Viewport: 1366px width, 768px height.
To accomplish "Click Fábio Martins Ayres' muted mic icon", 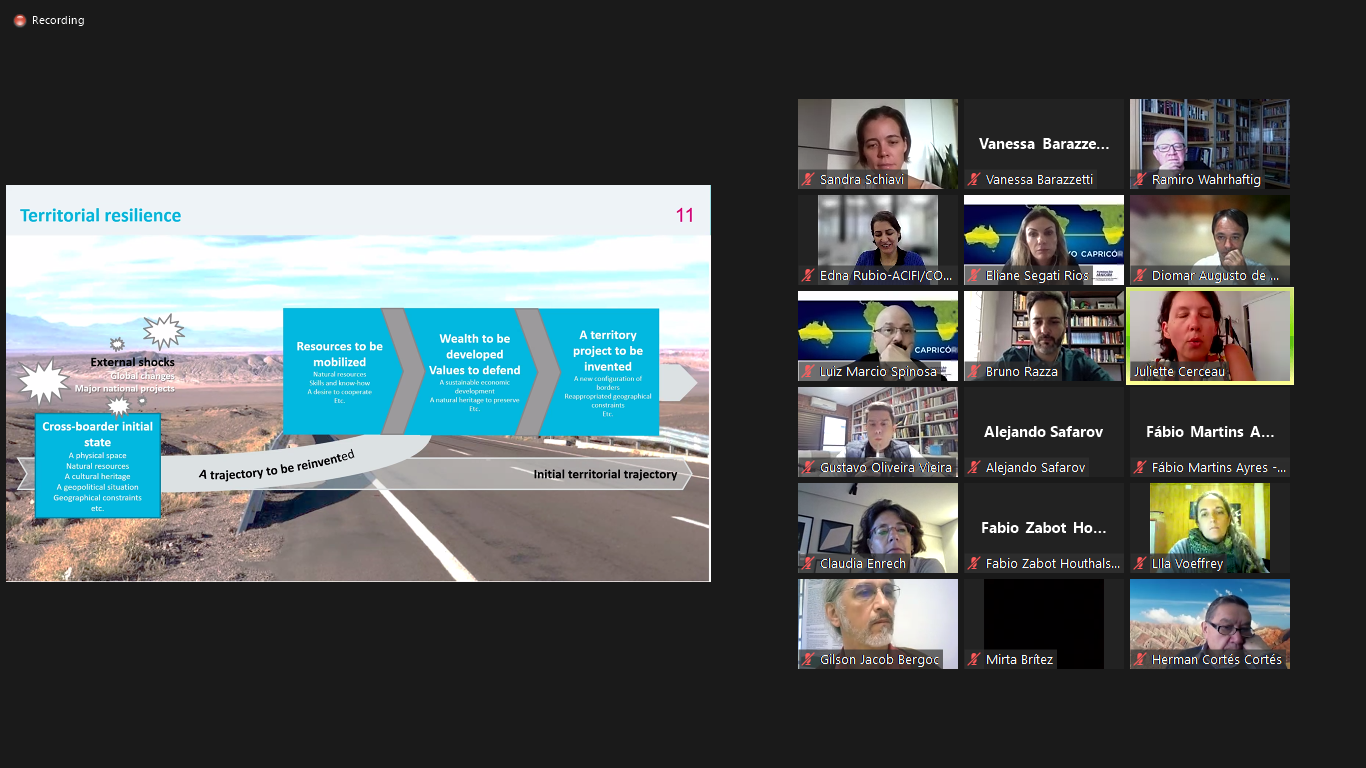I will [x=1140, y=468].
